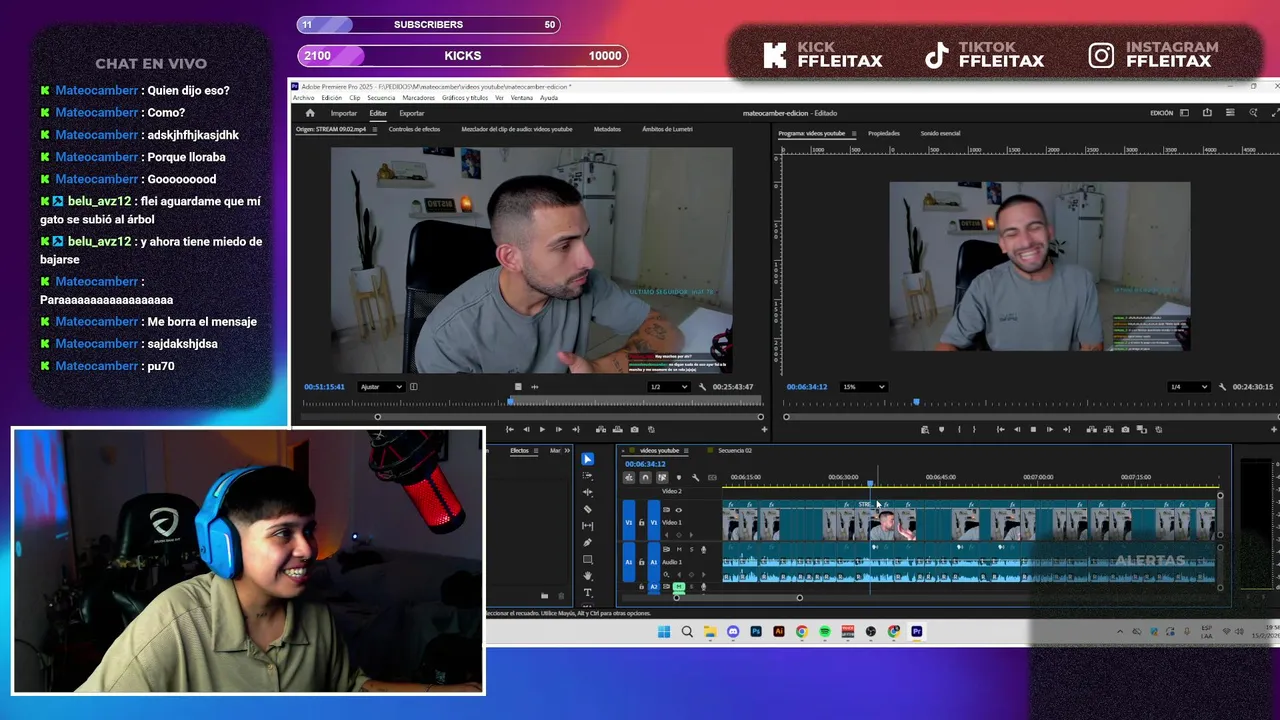Click program monitor playhead scrubber
This screenshot has height=720, width=1280.
point(916,402)
